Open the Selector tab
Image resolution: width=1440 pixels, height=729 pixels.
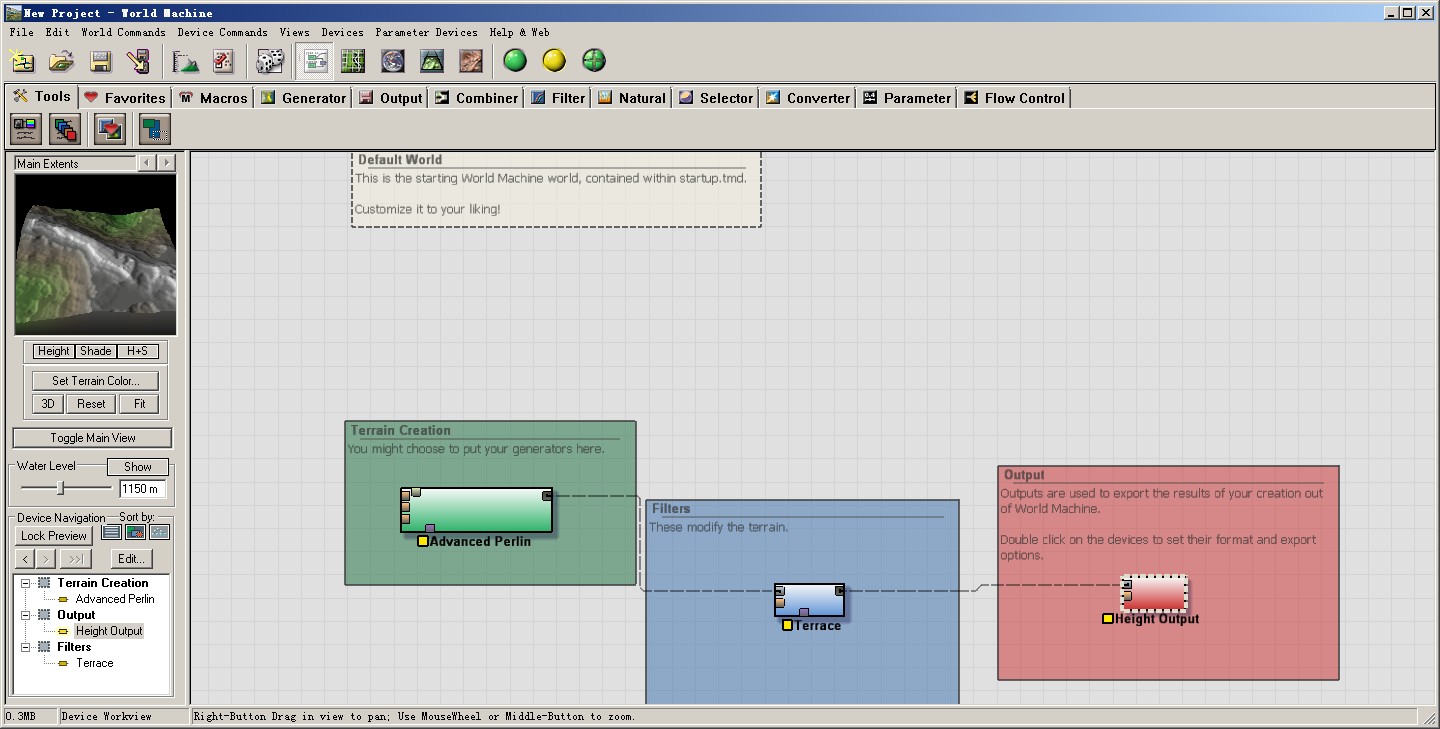[x=715, y=98]
